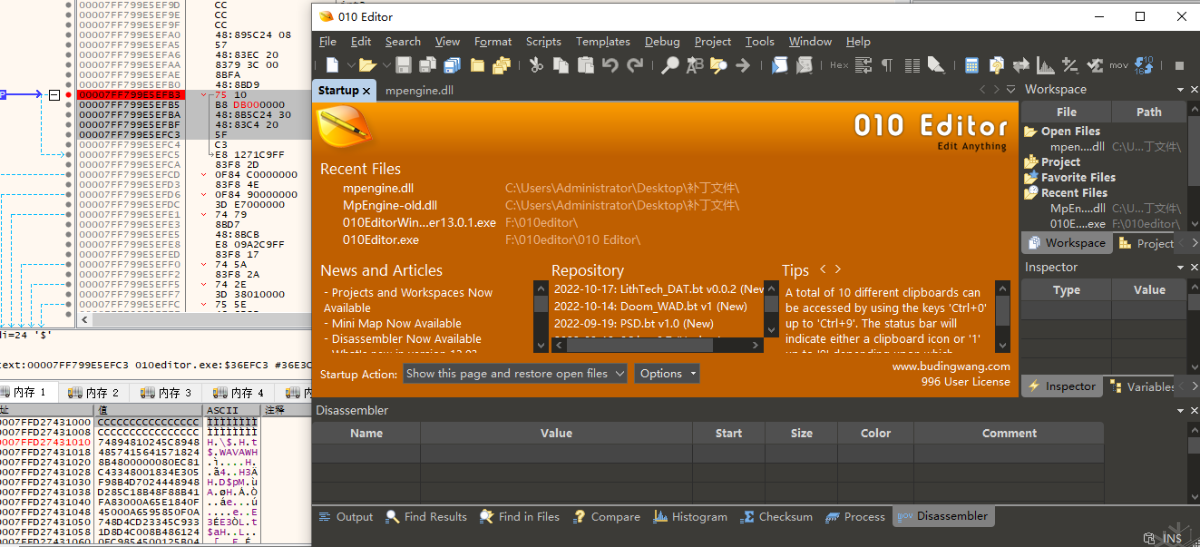Close the Startup tab with its X

click(366, 90)
